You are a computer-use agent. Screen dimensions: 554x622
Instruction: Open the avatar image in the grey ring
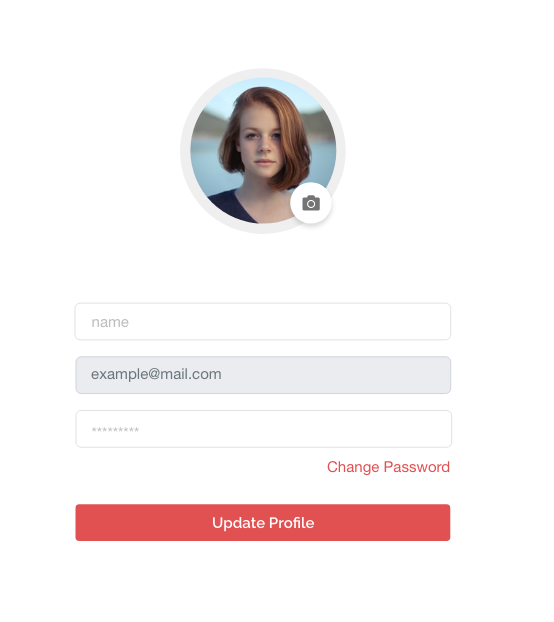[263, 151]
